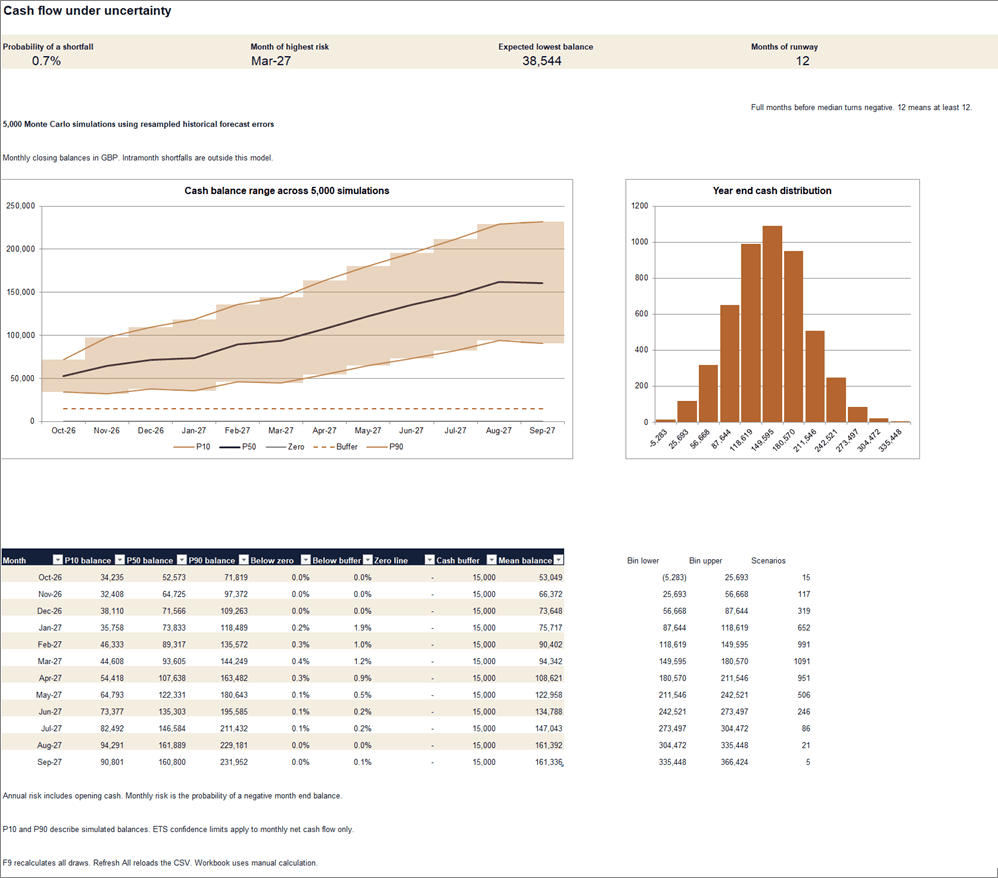Select the P90 balance cell 109,263
This screenshot has height=878, width=998.
(234, 611)
